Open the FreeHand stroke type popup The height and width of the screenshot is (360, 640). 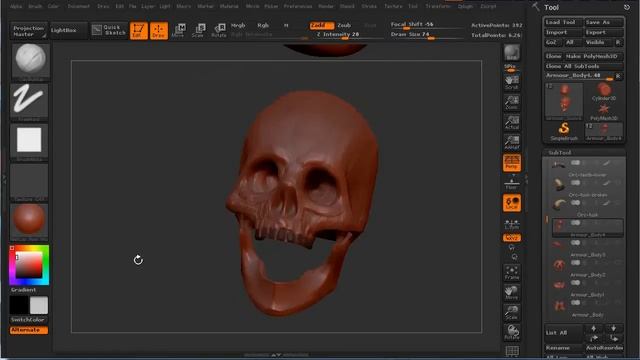coord(29,102)
